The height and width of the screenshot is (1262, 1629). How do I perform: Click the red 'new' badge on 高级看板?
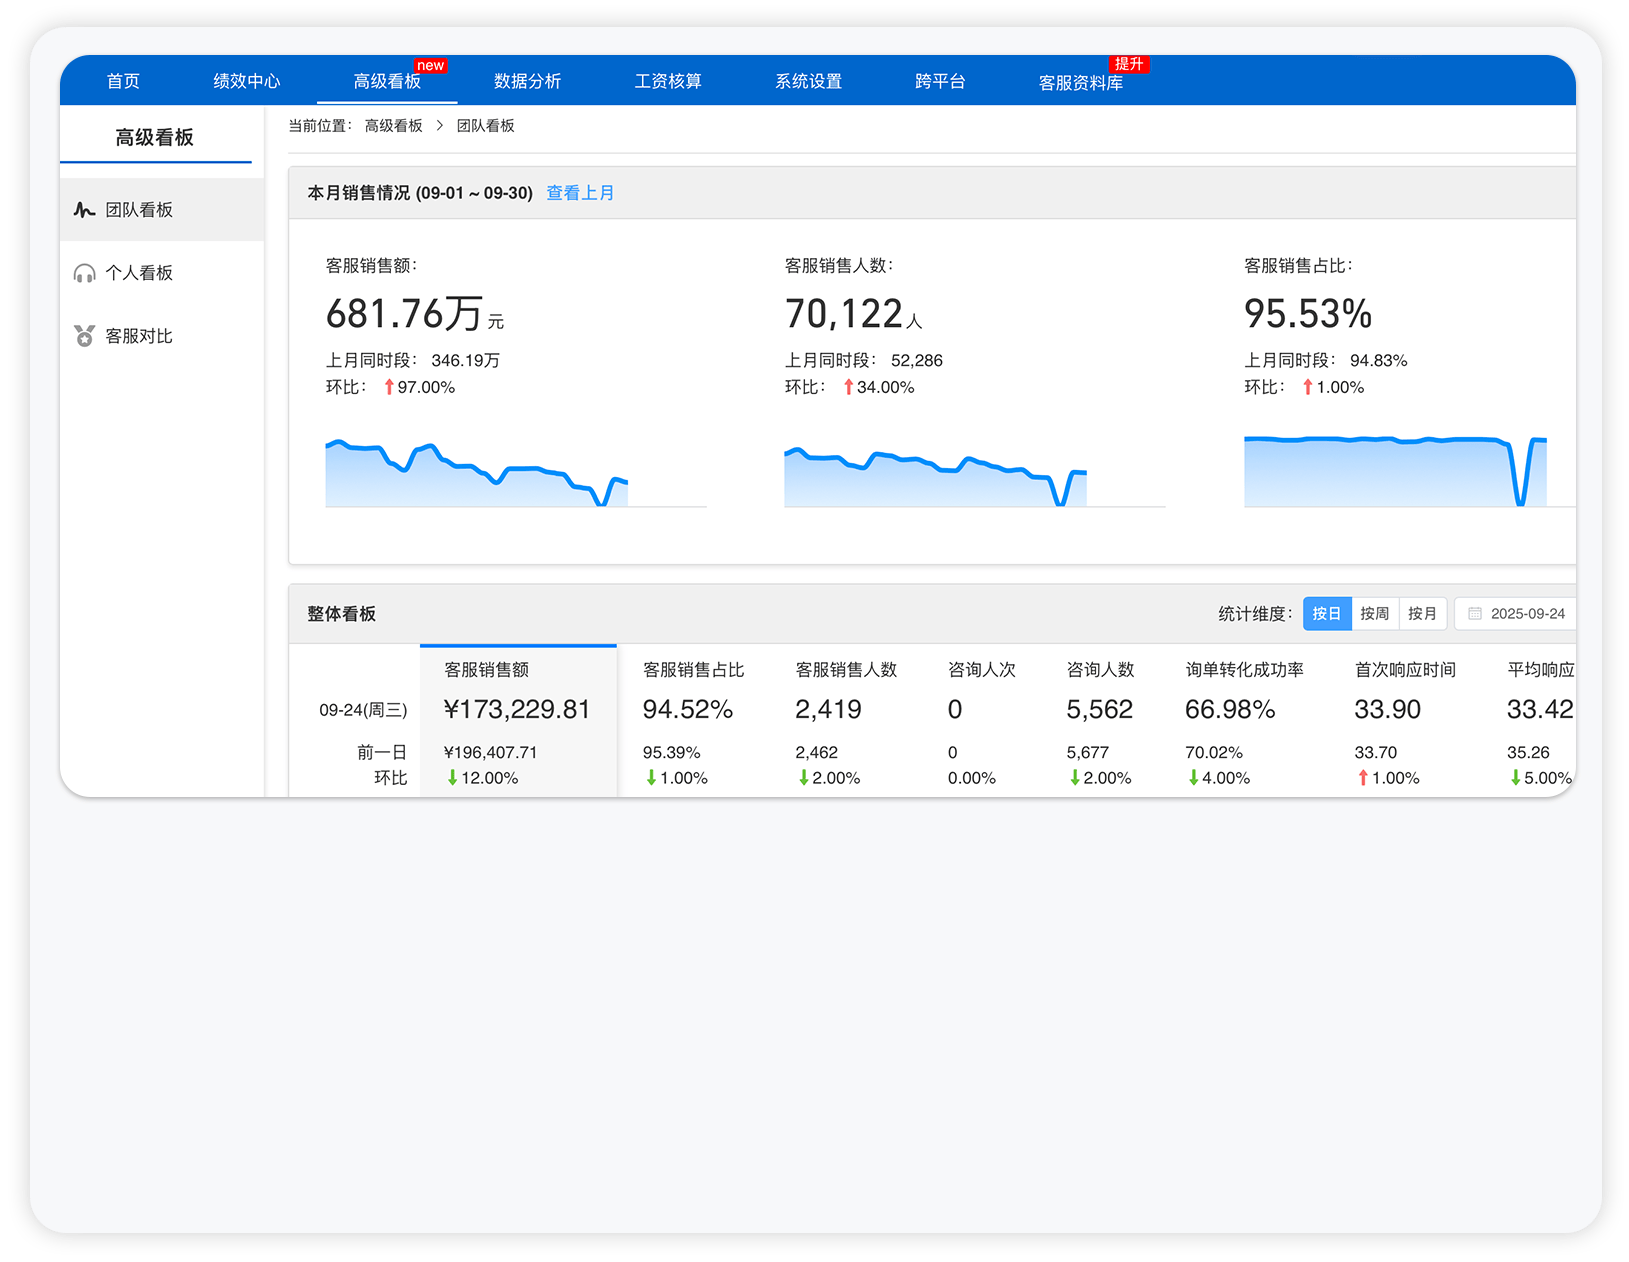click(430, 66)
